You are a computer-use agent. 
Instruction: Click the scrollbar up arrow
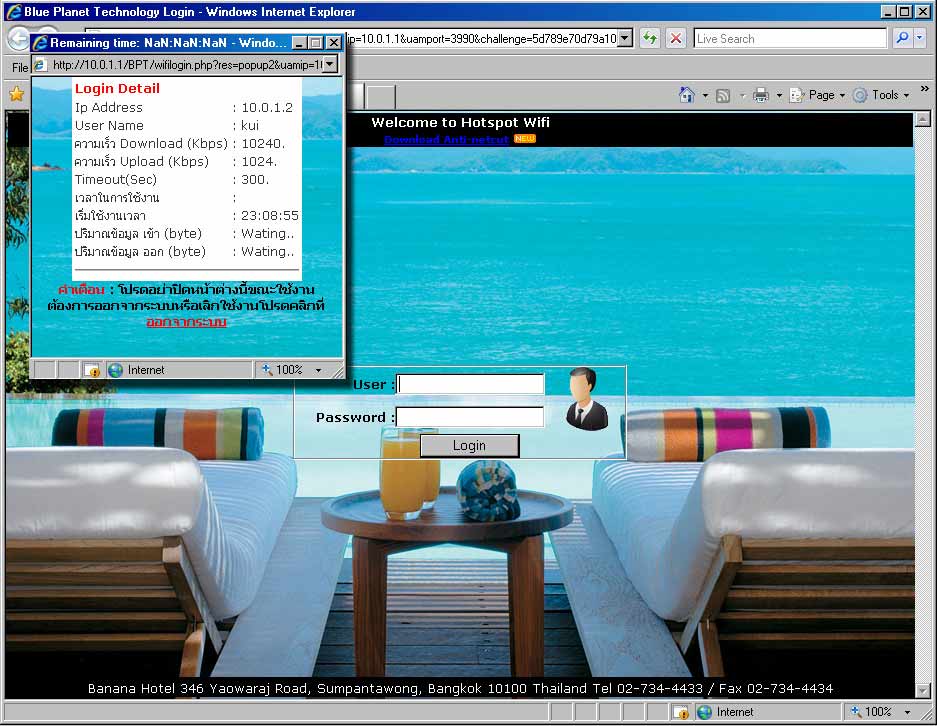[x=923, y=119]
